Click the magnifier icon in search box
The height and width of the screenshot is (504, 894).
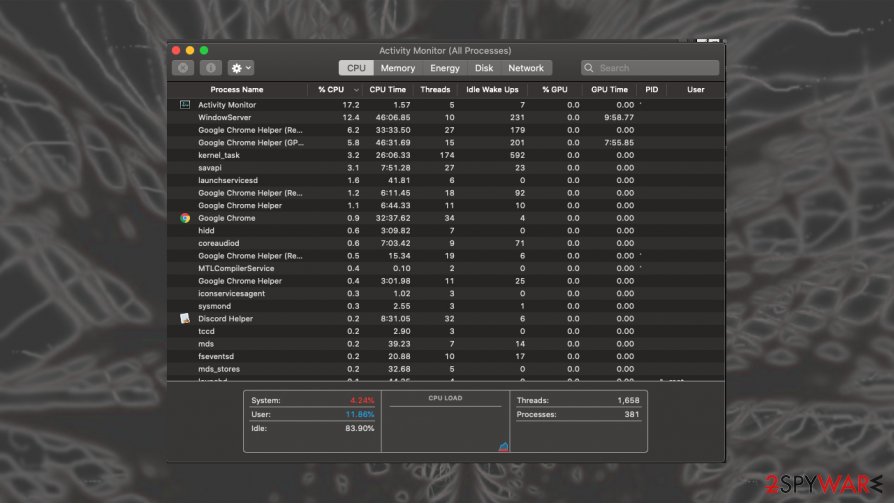click(589, 68)
